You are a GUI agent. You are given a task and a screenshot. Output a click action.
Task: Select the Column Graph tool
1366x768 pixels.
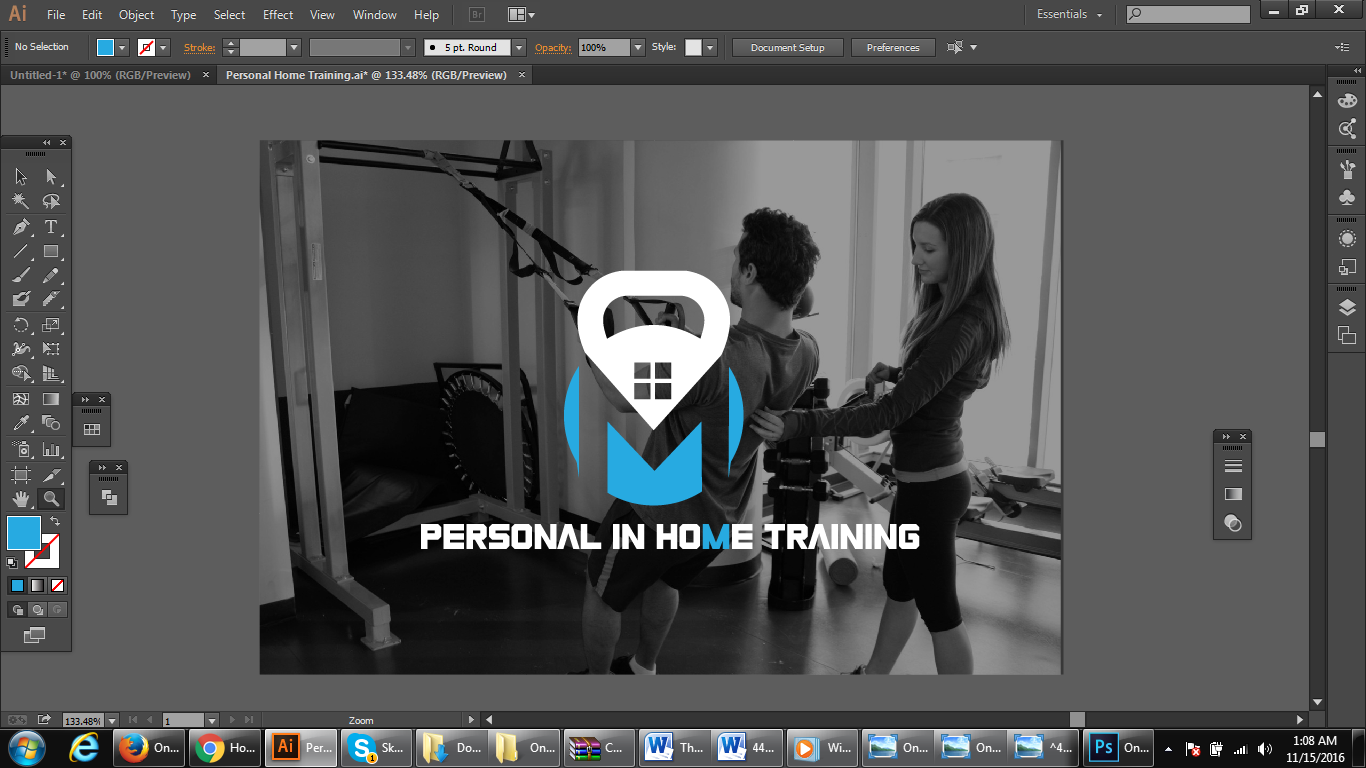click(x=51, y=449)
